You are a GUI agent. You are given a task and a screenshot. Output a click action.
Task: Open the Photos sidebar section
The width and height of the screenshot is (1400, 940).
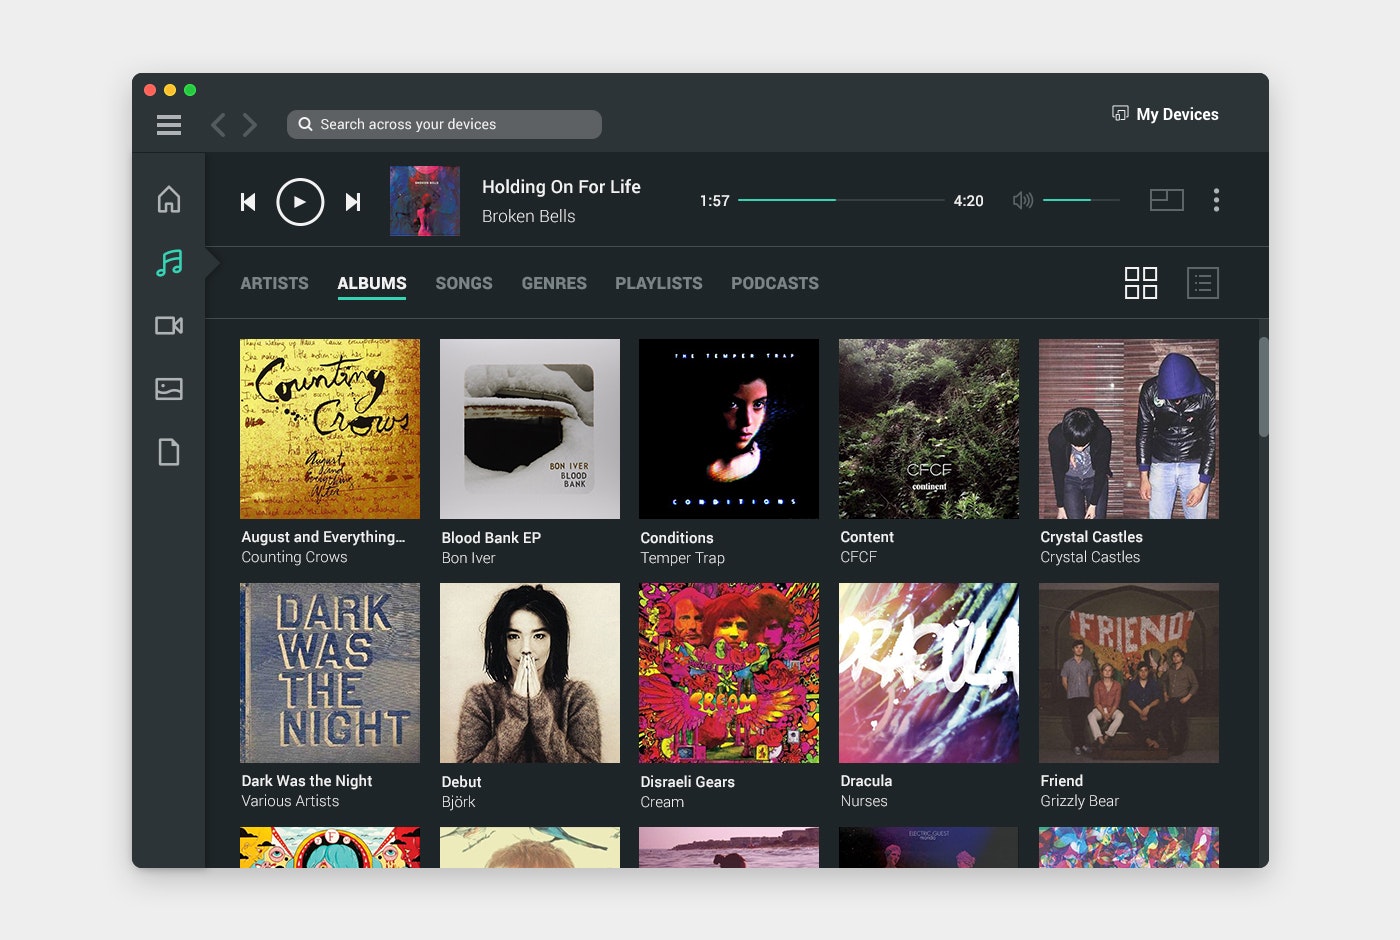coord(169,388)
